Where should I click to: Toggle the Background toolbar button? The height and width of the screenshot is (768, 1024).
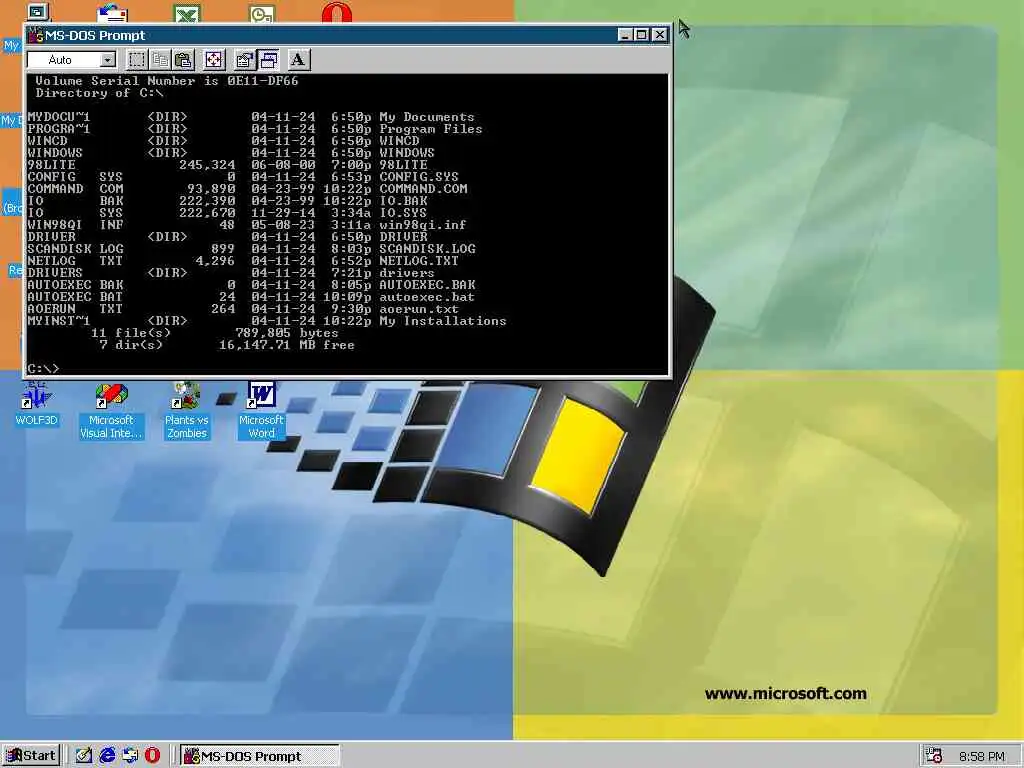[268, 60]
